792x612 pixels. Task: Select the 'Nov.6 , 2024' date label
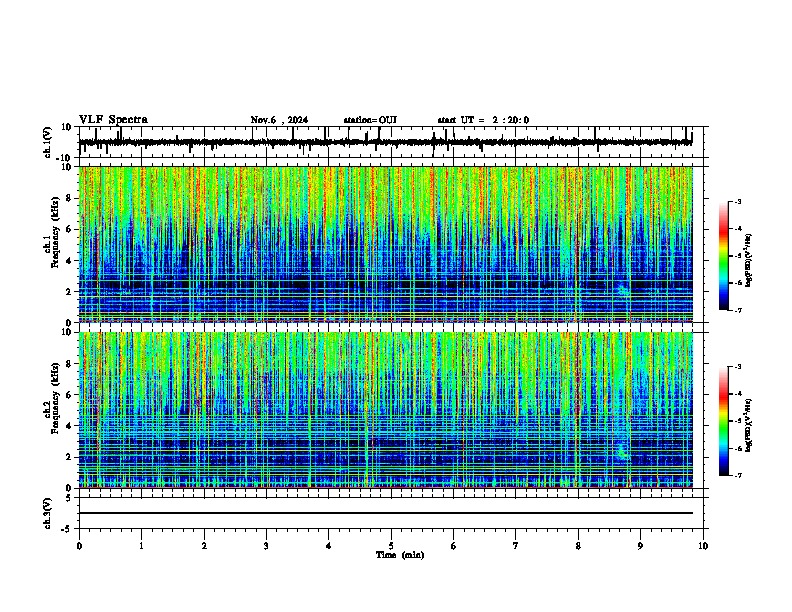[x=279, y=120]
